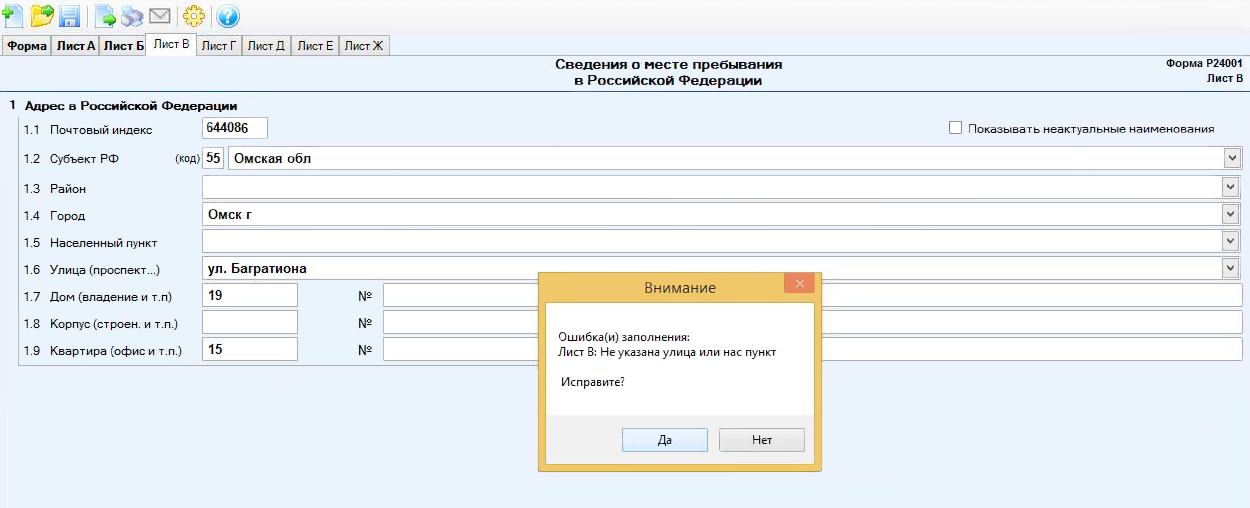Image resolution: width=1250 pixels, height=508 pixels.
Task: Switch to the Лист Г tab
Action: tap(218, 46)
